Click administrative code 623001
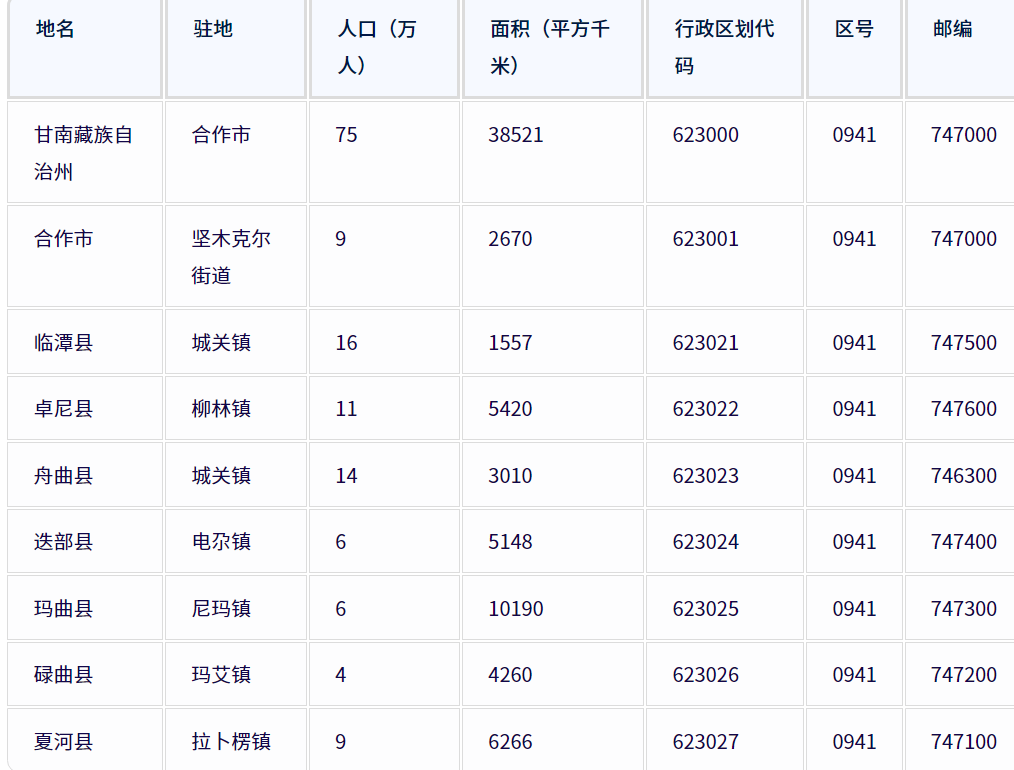The height and width of the screenshot is (770, 1014). point(706,239)
